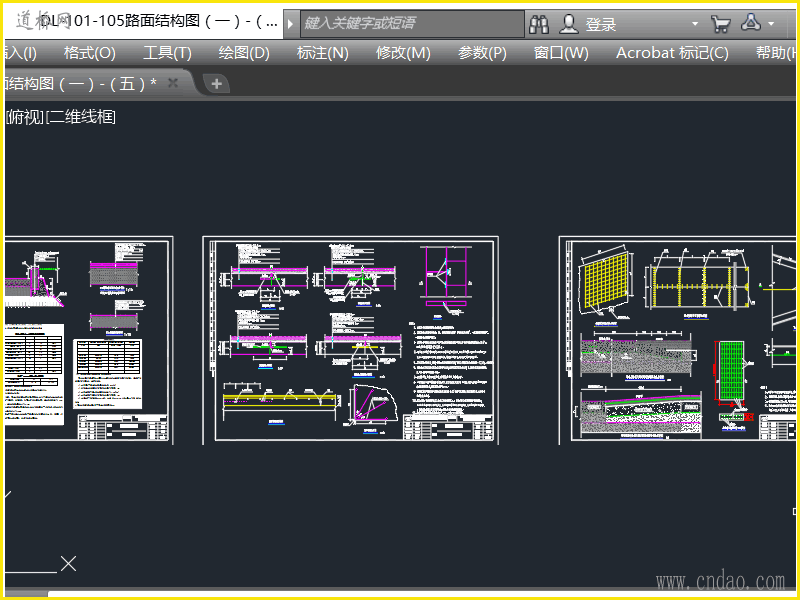Close the 结构图 drawing tab
Image resolution: width=800 pixels, height=600 pixels.
(173, 83)
